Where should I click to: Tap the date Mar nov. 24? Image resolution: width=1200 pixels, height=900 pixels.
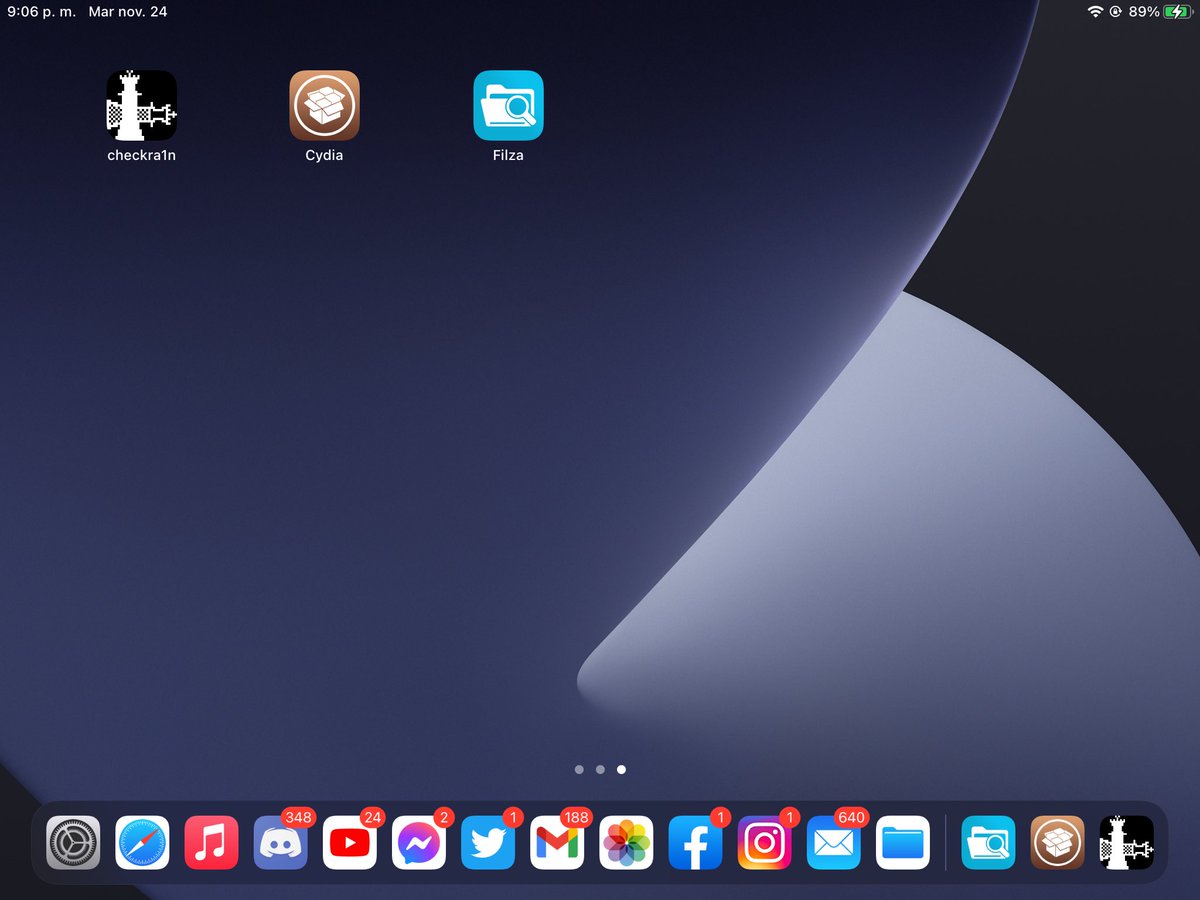(x=127, y=12)
